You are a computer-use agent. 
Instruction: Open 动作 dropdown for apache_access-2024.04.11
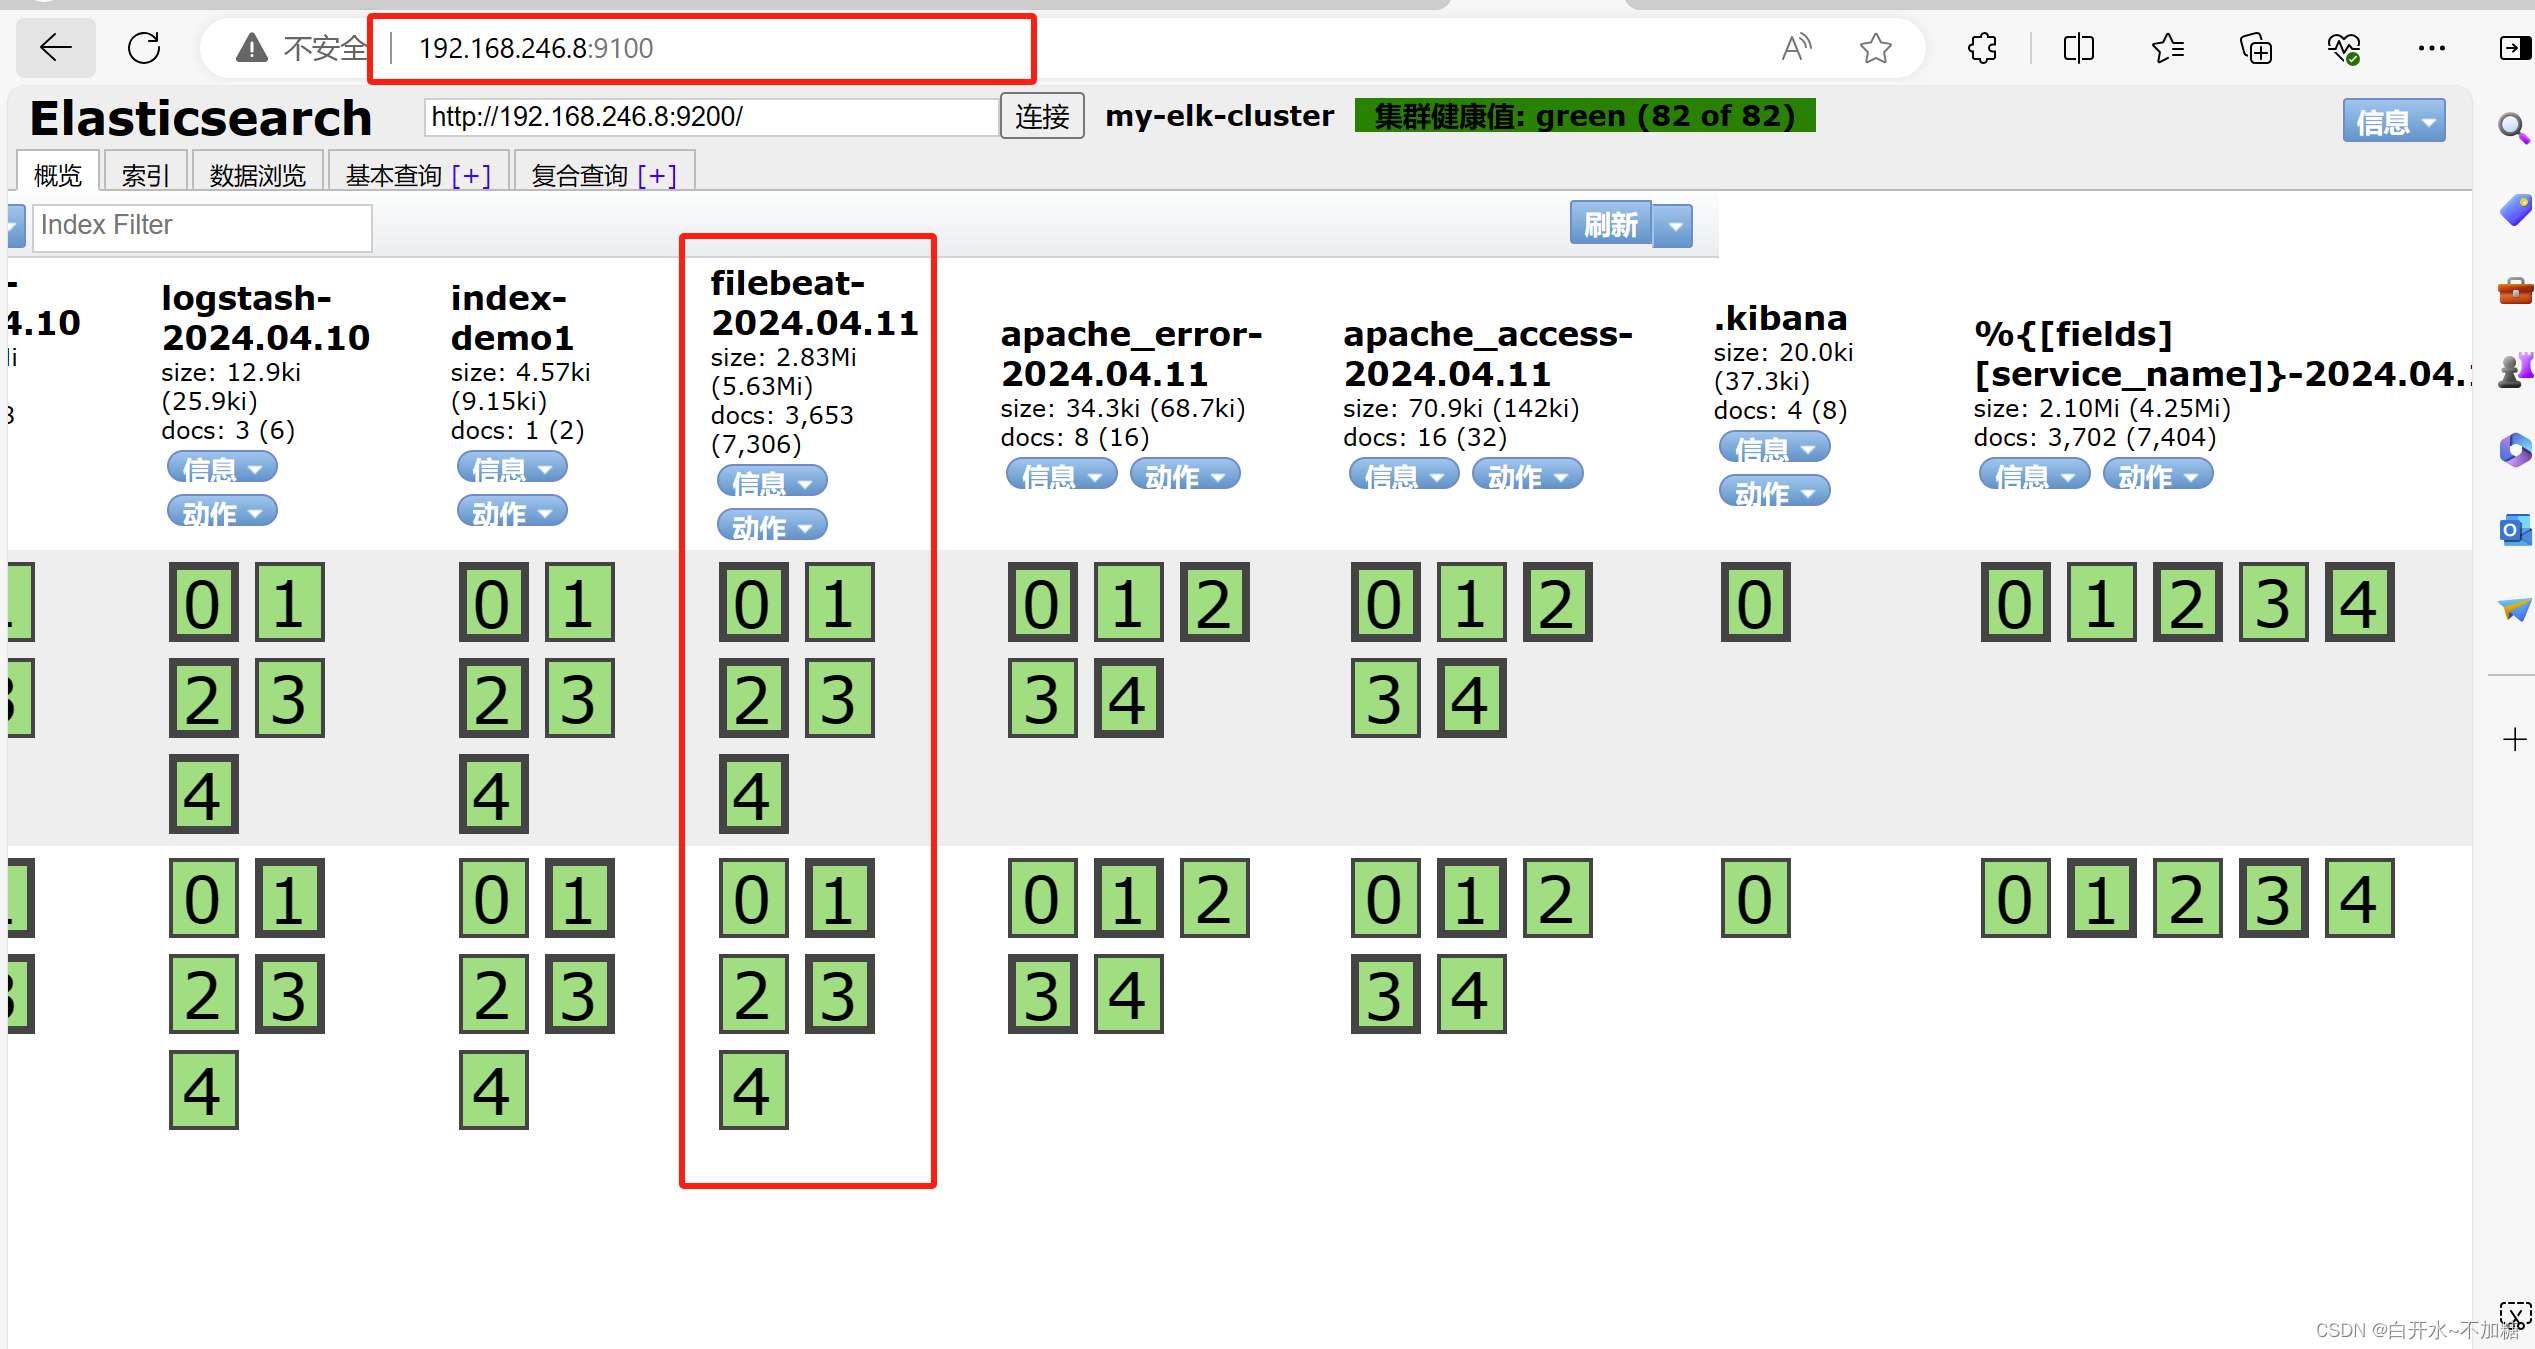(1528, 475)
